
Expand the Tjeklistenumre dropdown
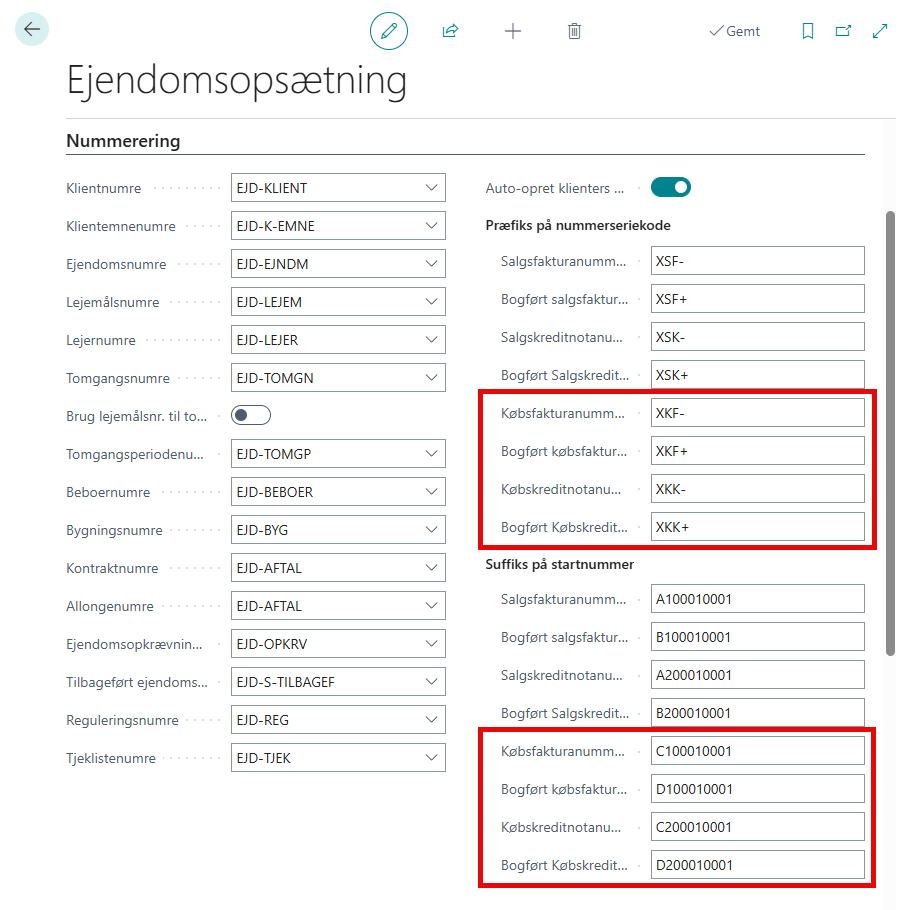(x=431, y=758)
